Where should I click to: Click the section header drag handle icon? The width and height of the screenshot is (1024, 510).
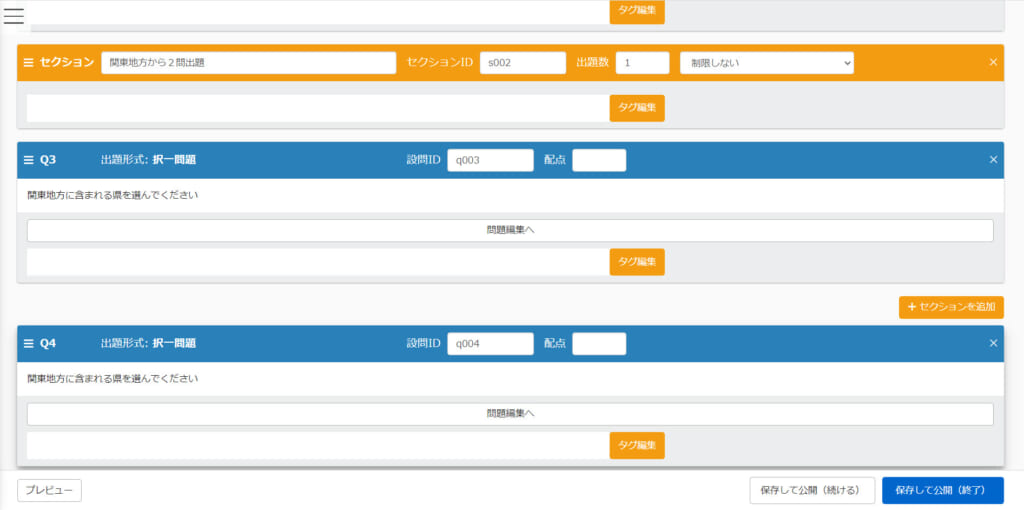tap(28, 63)
